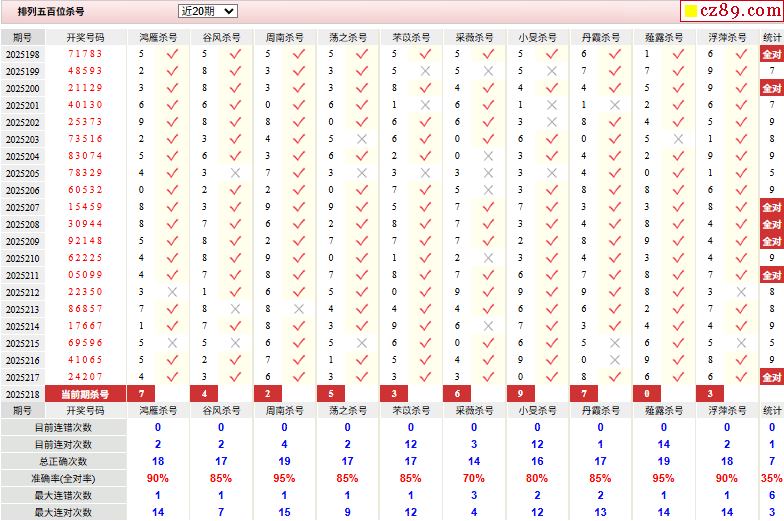Click the red current kill number 3 under 浮萍杀号
The width and height of the screenshot is (784, 521).
pos(710,394)
